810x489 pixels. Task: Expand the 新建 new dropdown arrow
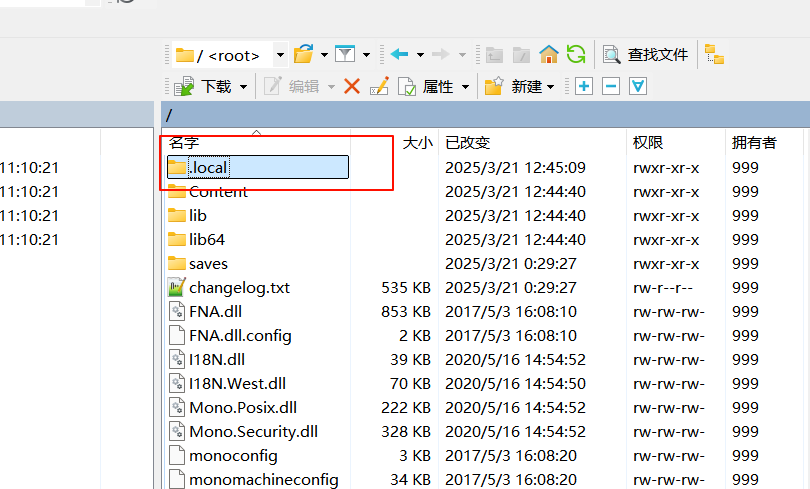(551, 87)
